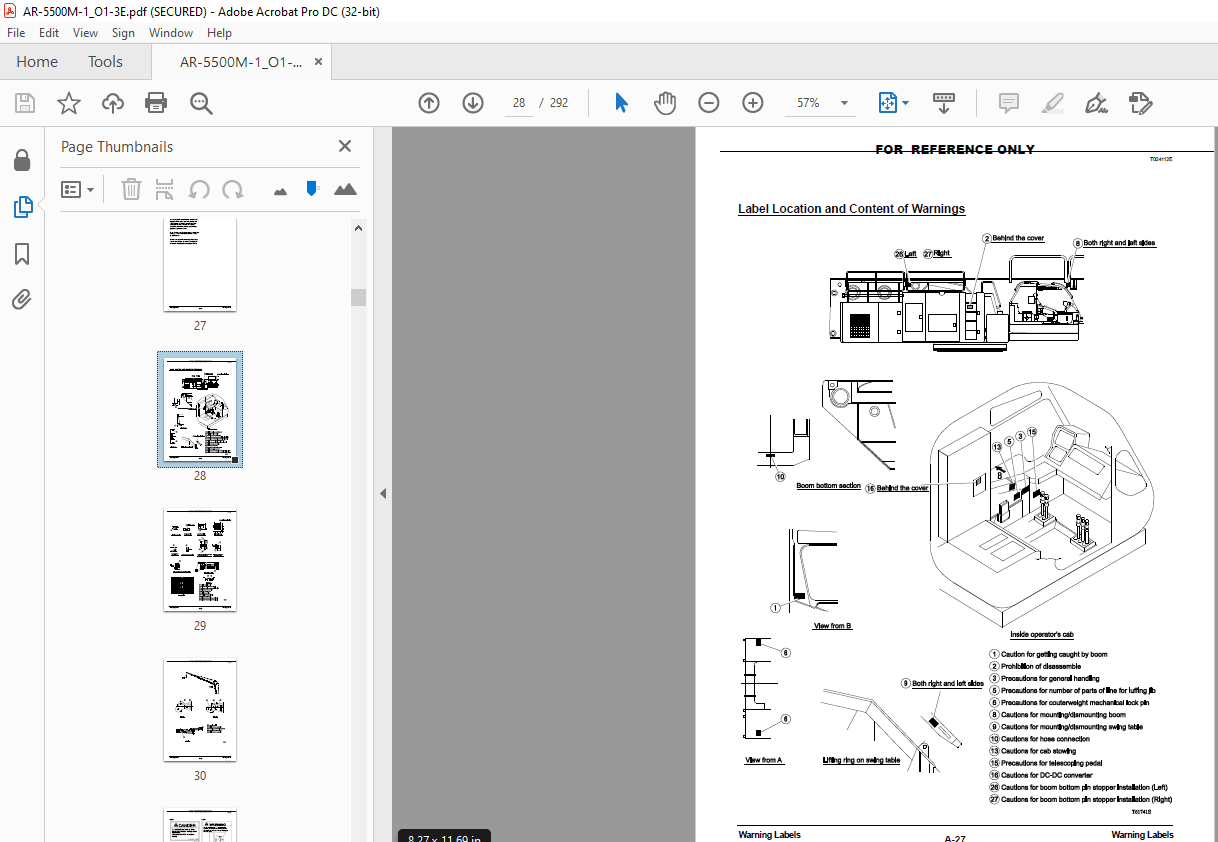Navigate to the next page with down arrow
The image size is (1218, 842).
point(472,103)
